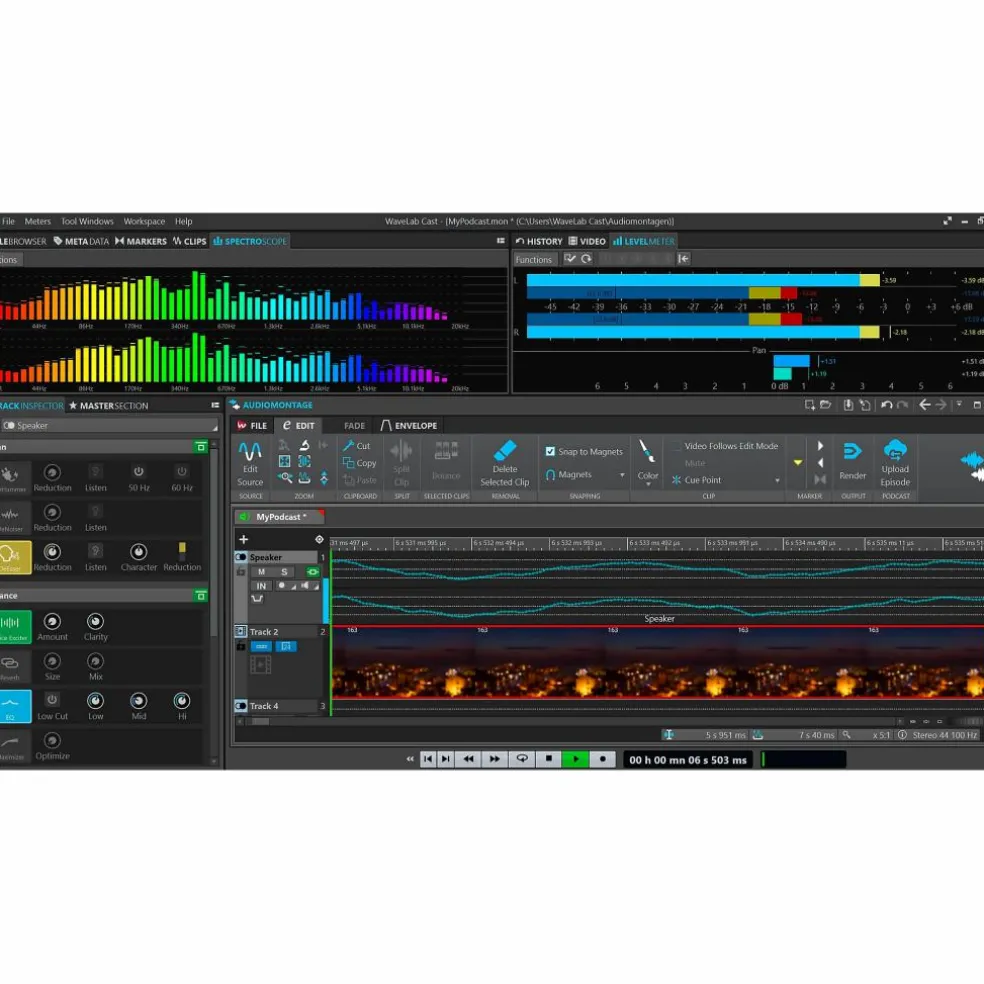Click the ducking icon on Speaker track
The width and height of the screenshot is (984, 984).
point(257,599)
